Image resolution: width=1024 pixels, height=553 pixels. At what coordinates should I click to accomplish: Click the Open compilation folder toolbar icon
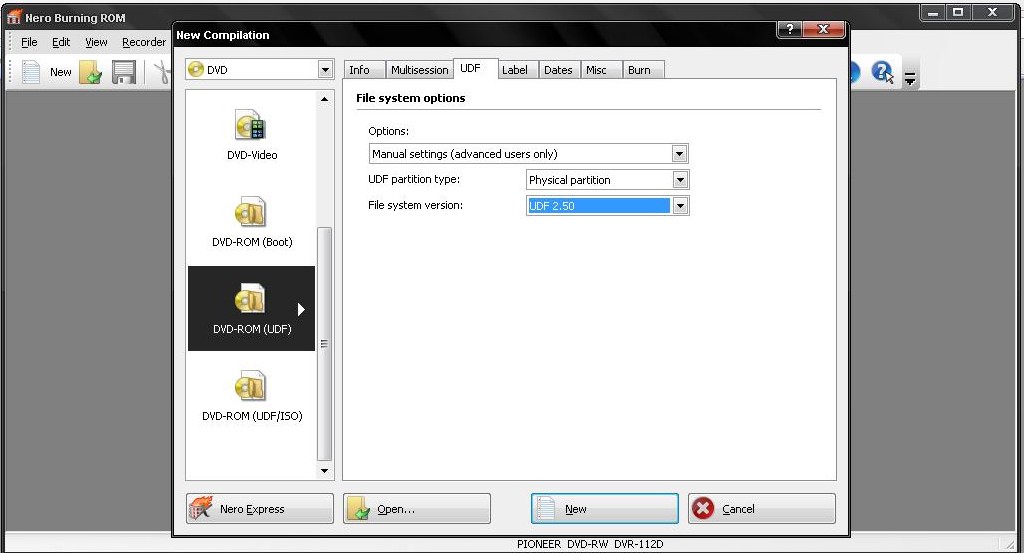click(x=91, y=72)
